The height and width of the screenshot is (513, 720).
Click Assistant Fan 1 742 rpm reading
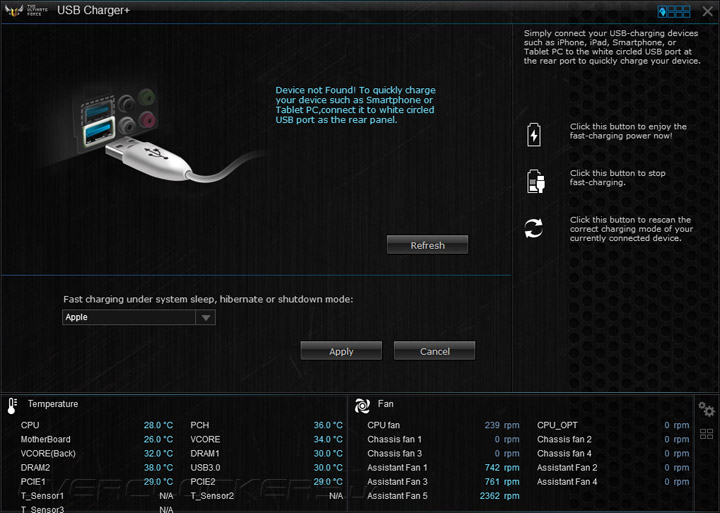coord(502,468)
